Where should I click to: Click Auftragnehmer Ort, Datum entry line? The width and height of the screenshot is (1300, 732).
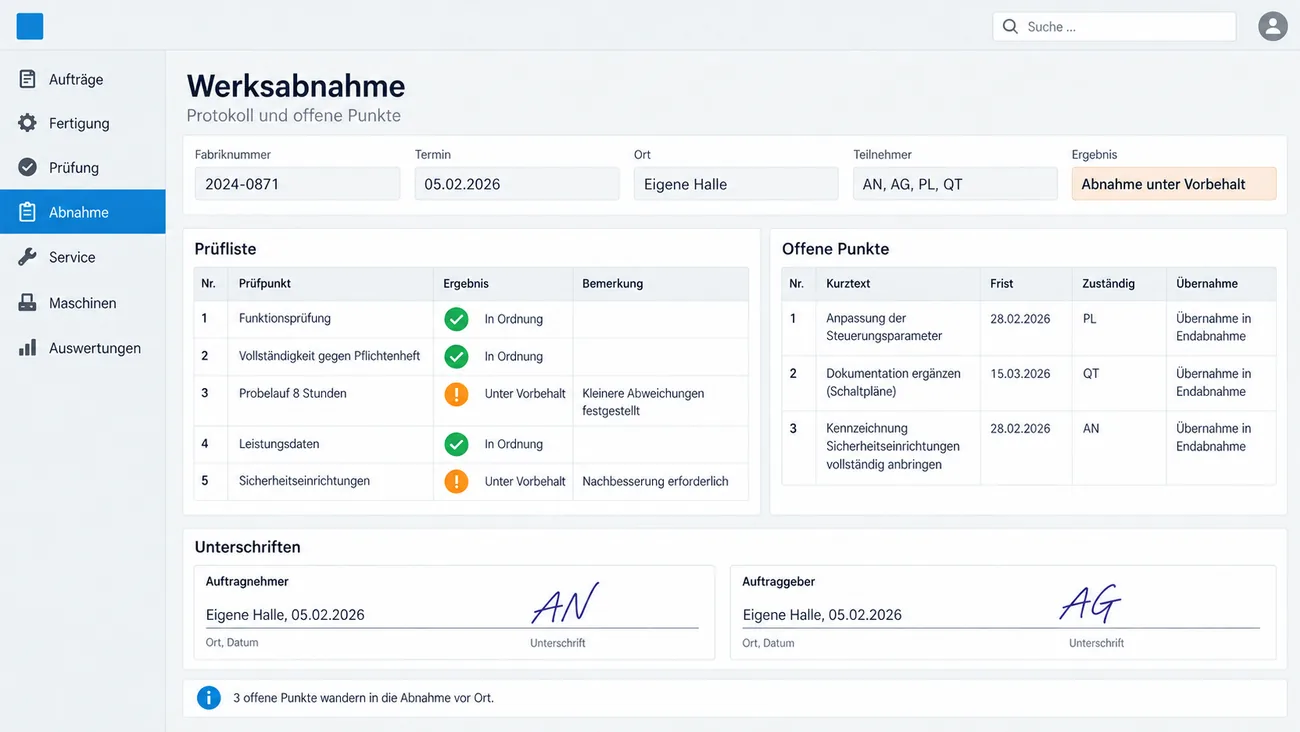pos(285,615)
